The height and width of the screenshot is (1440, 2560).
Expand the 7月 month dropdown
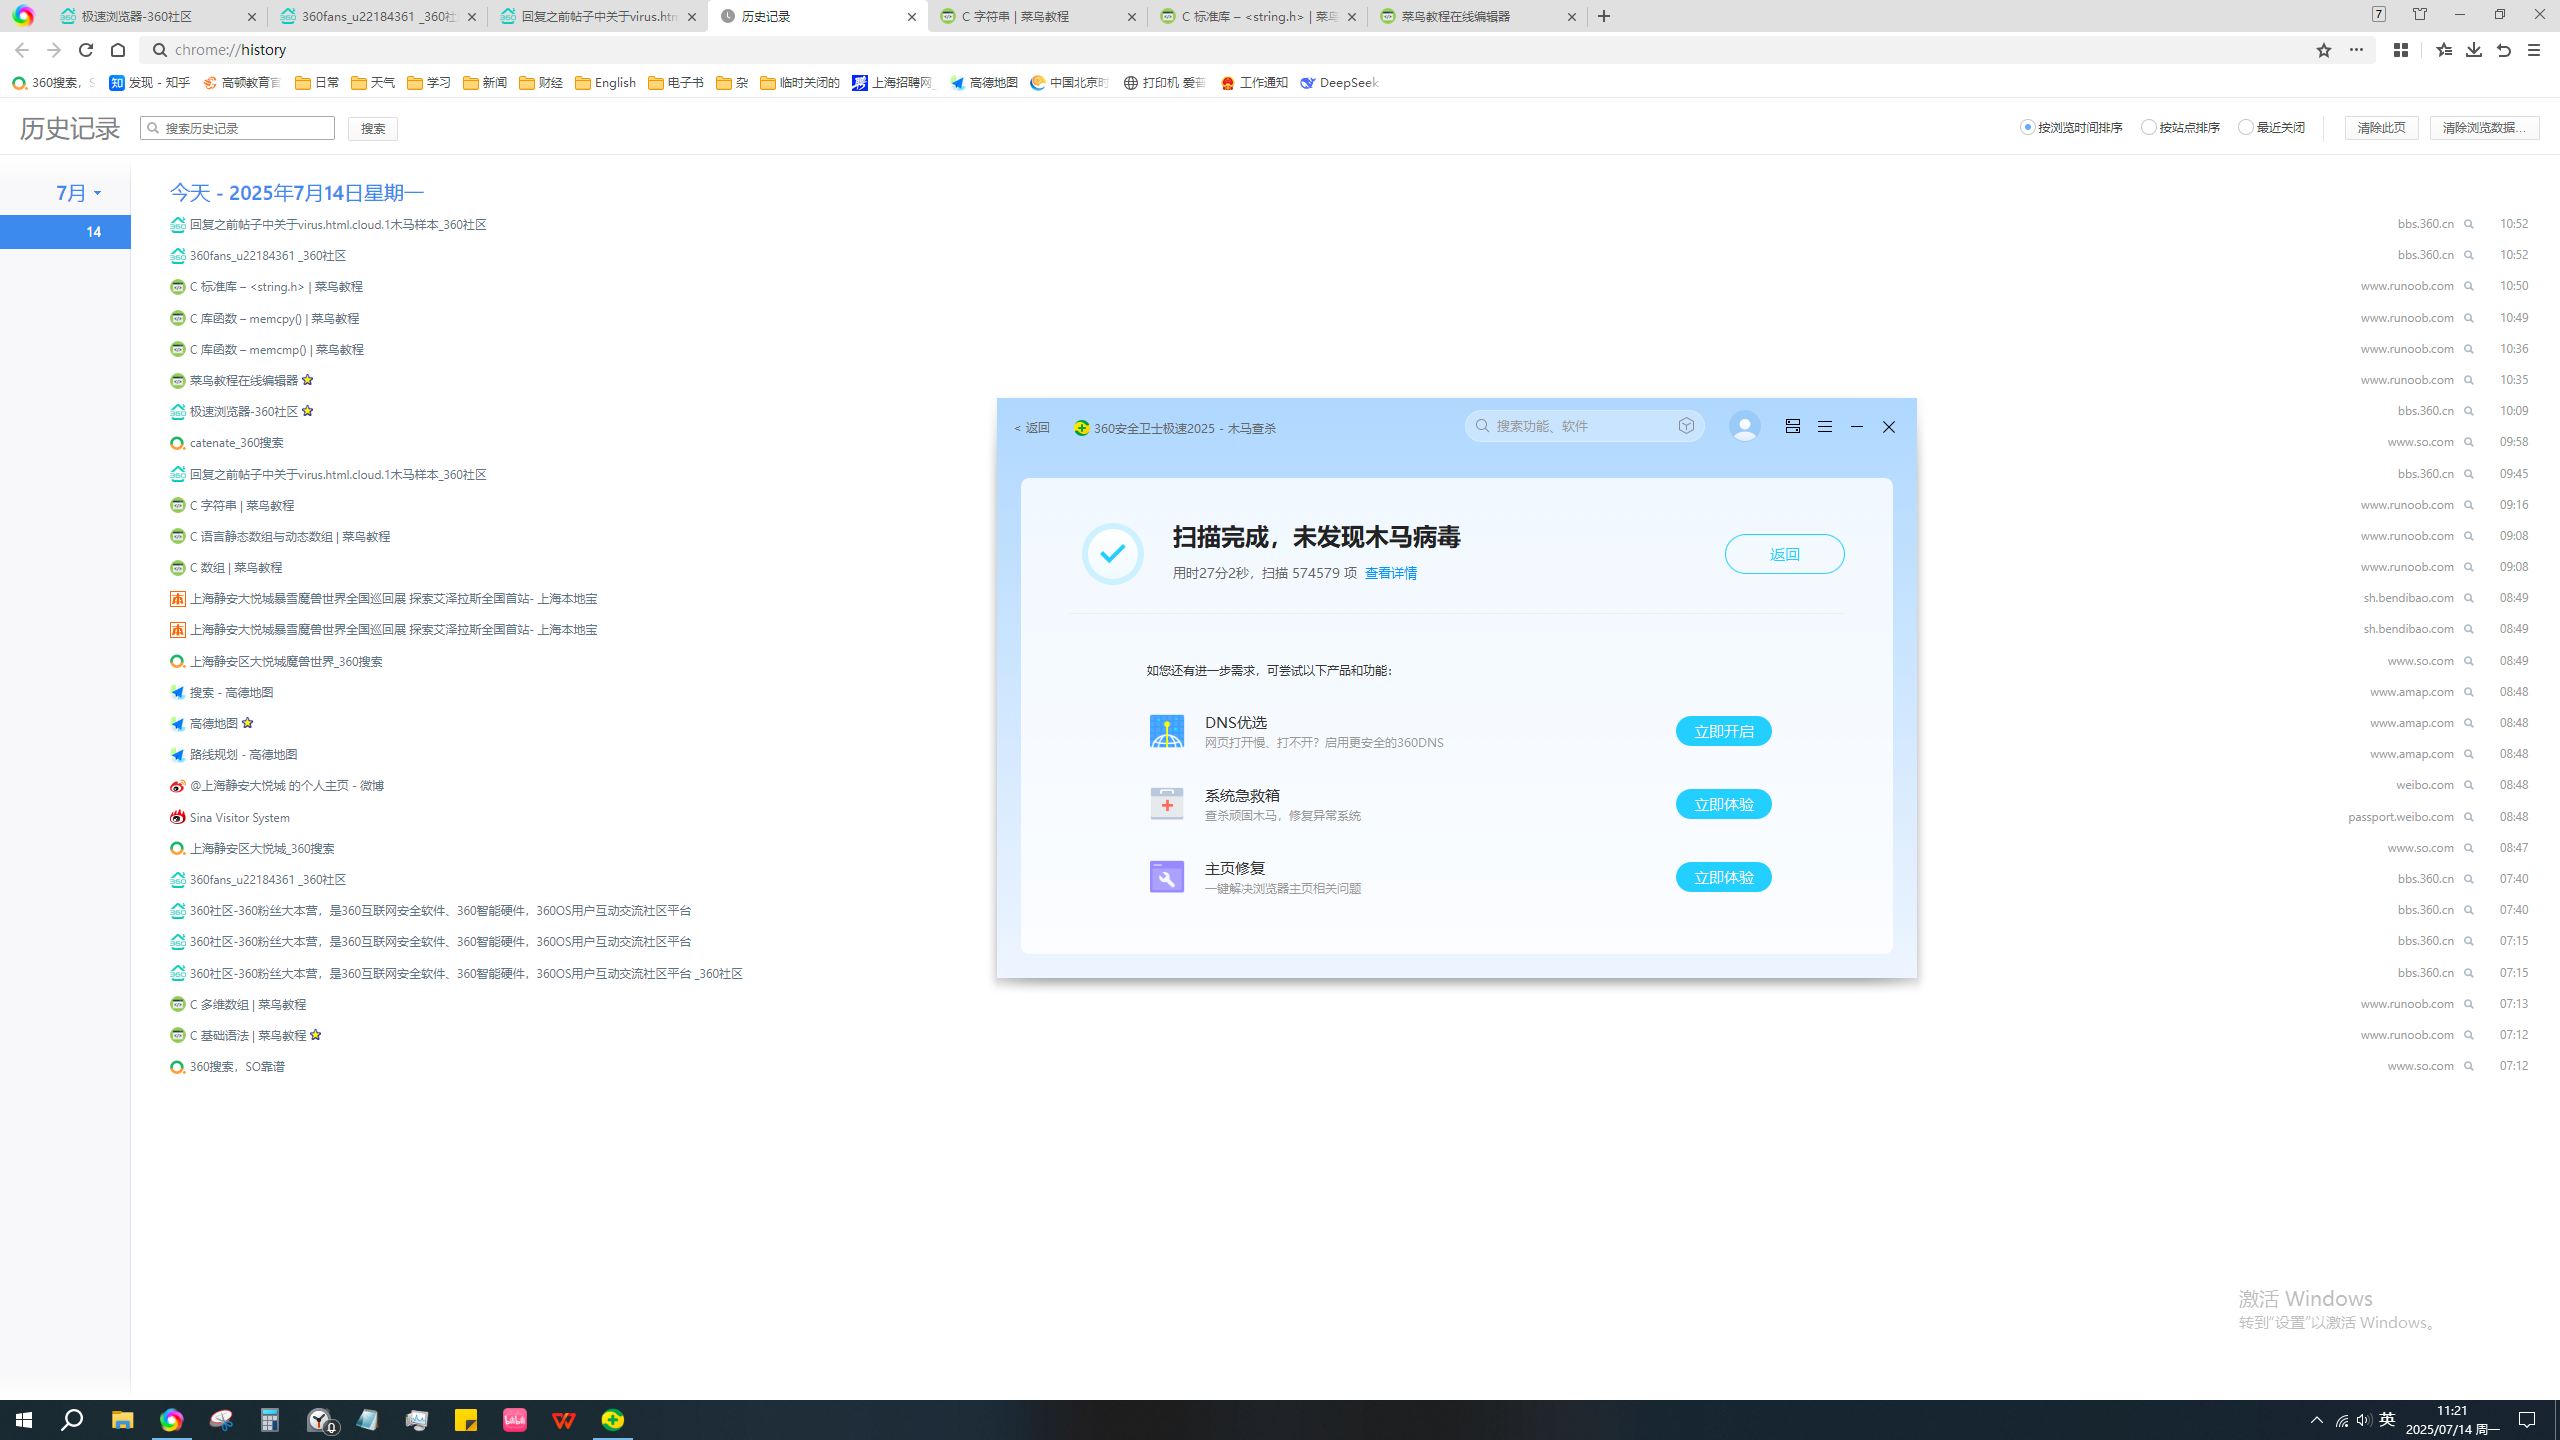79,192
